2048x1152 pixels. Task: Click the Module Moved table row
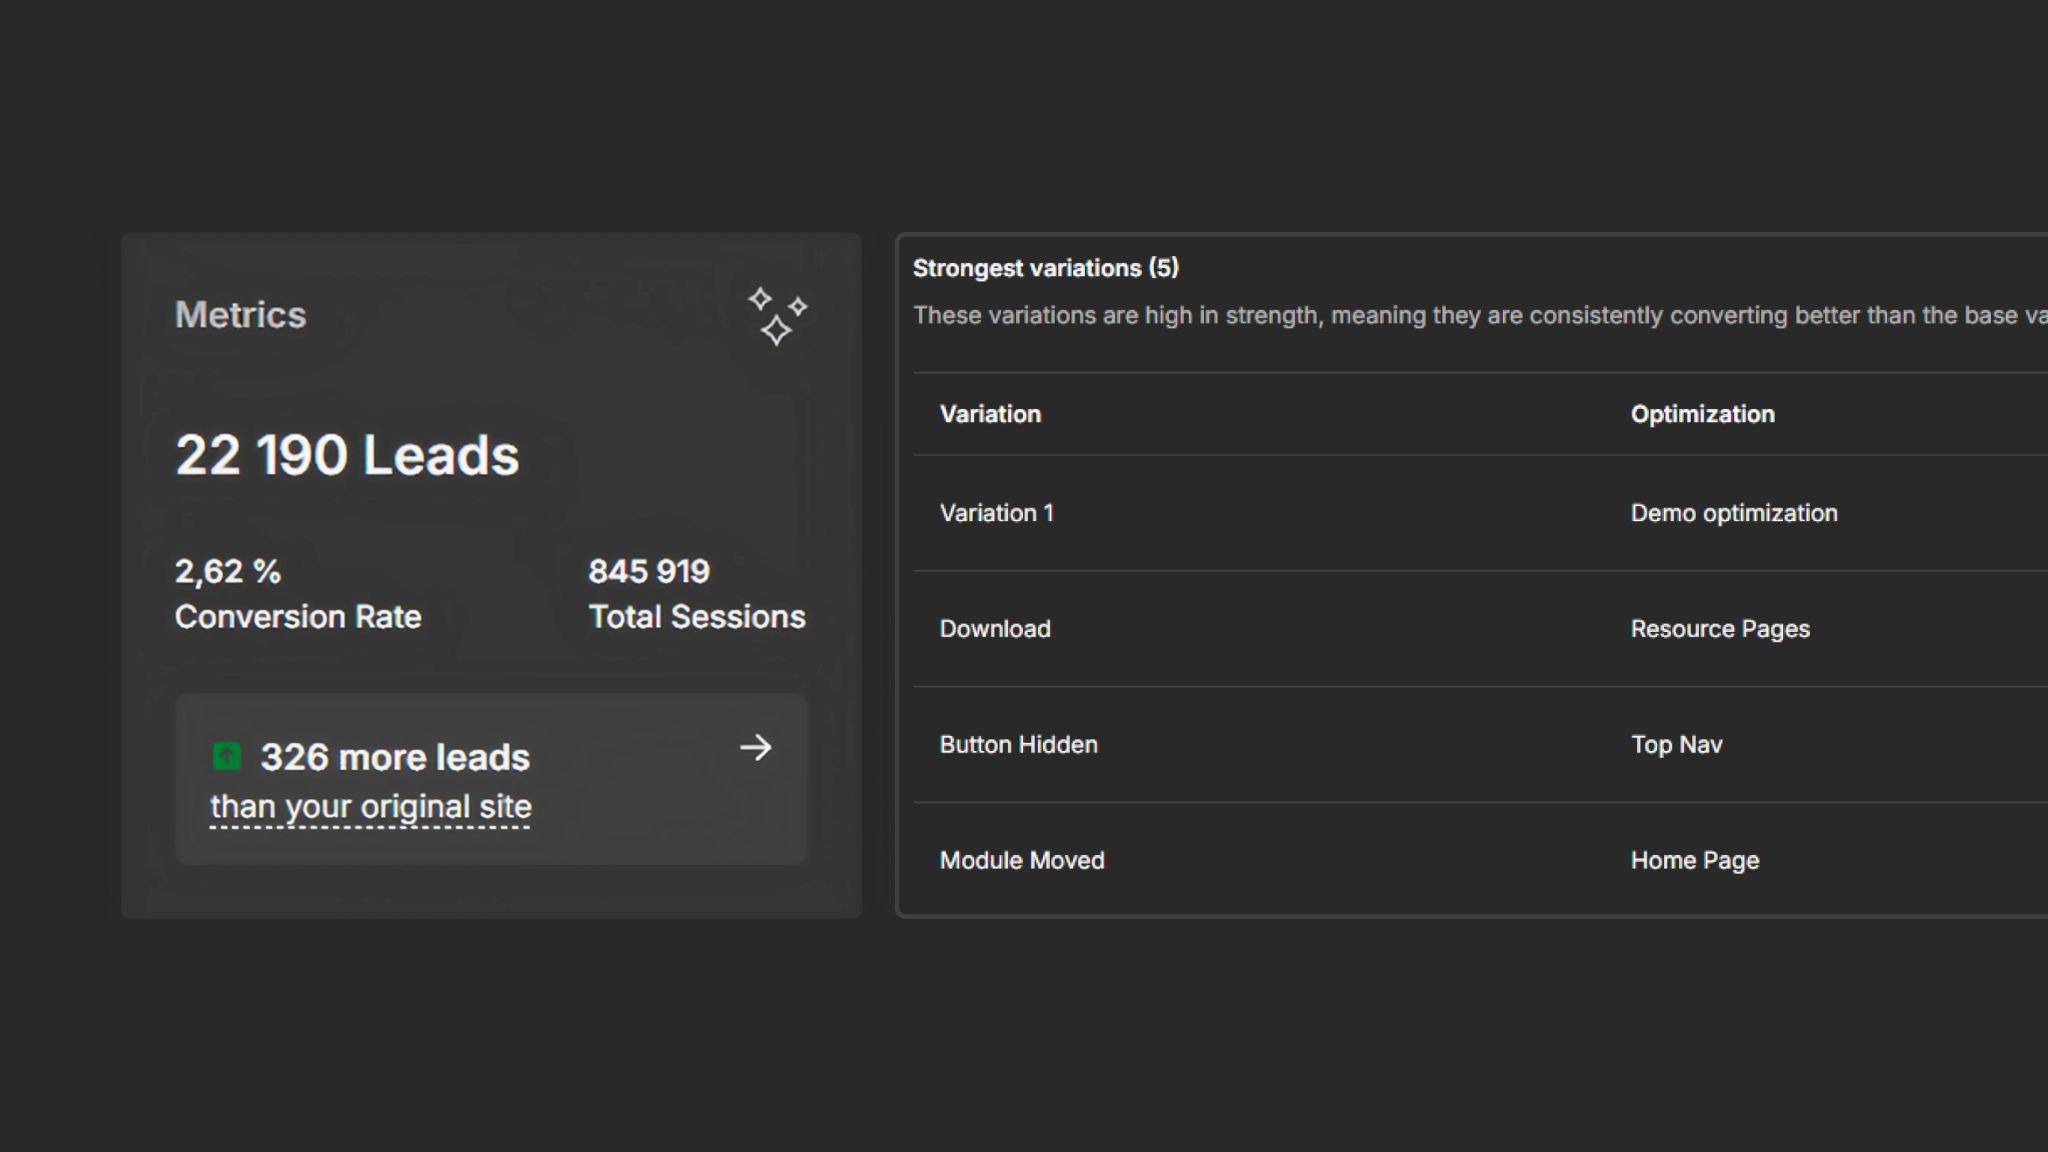click(1021, 859)
